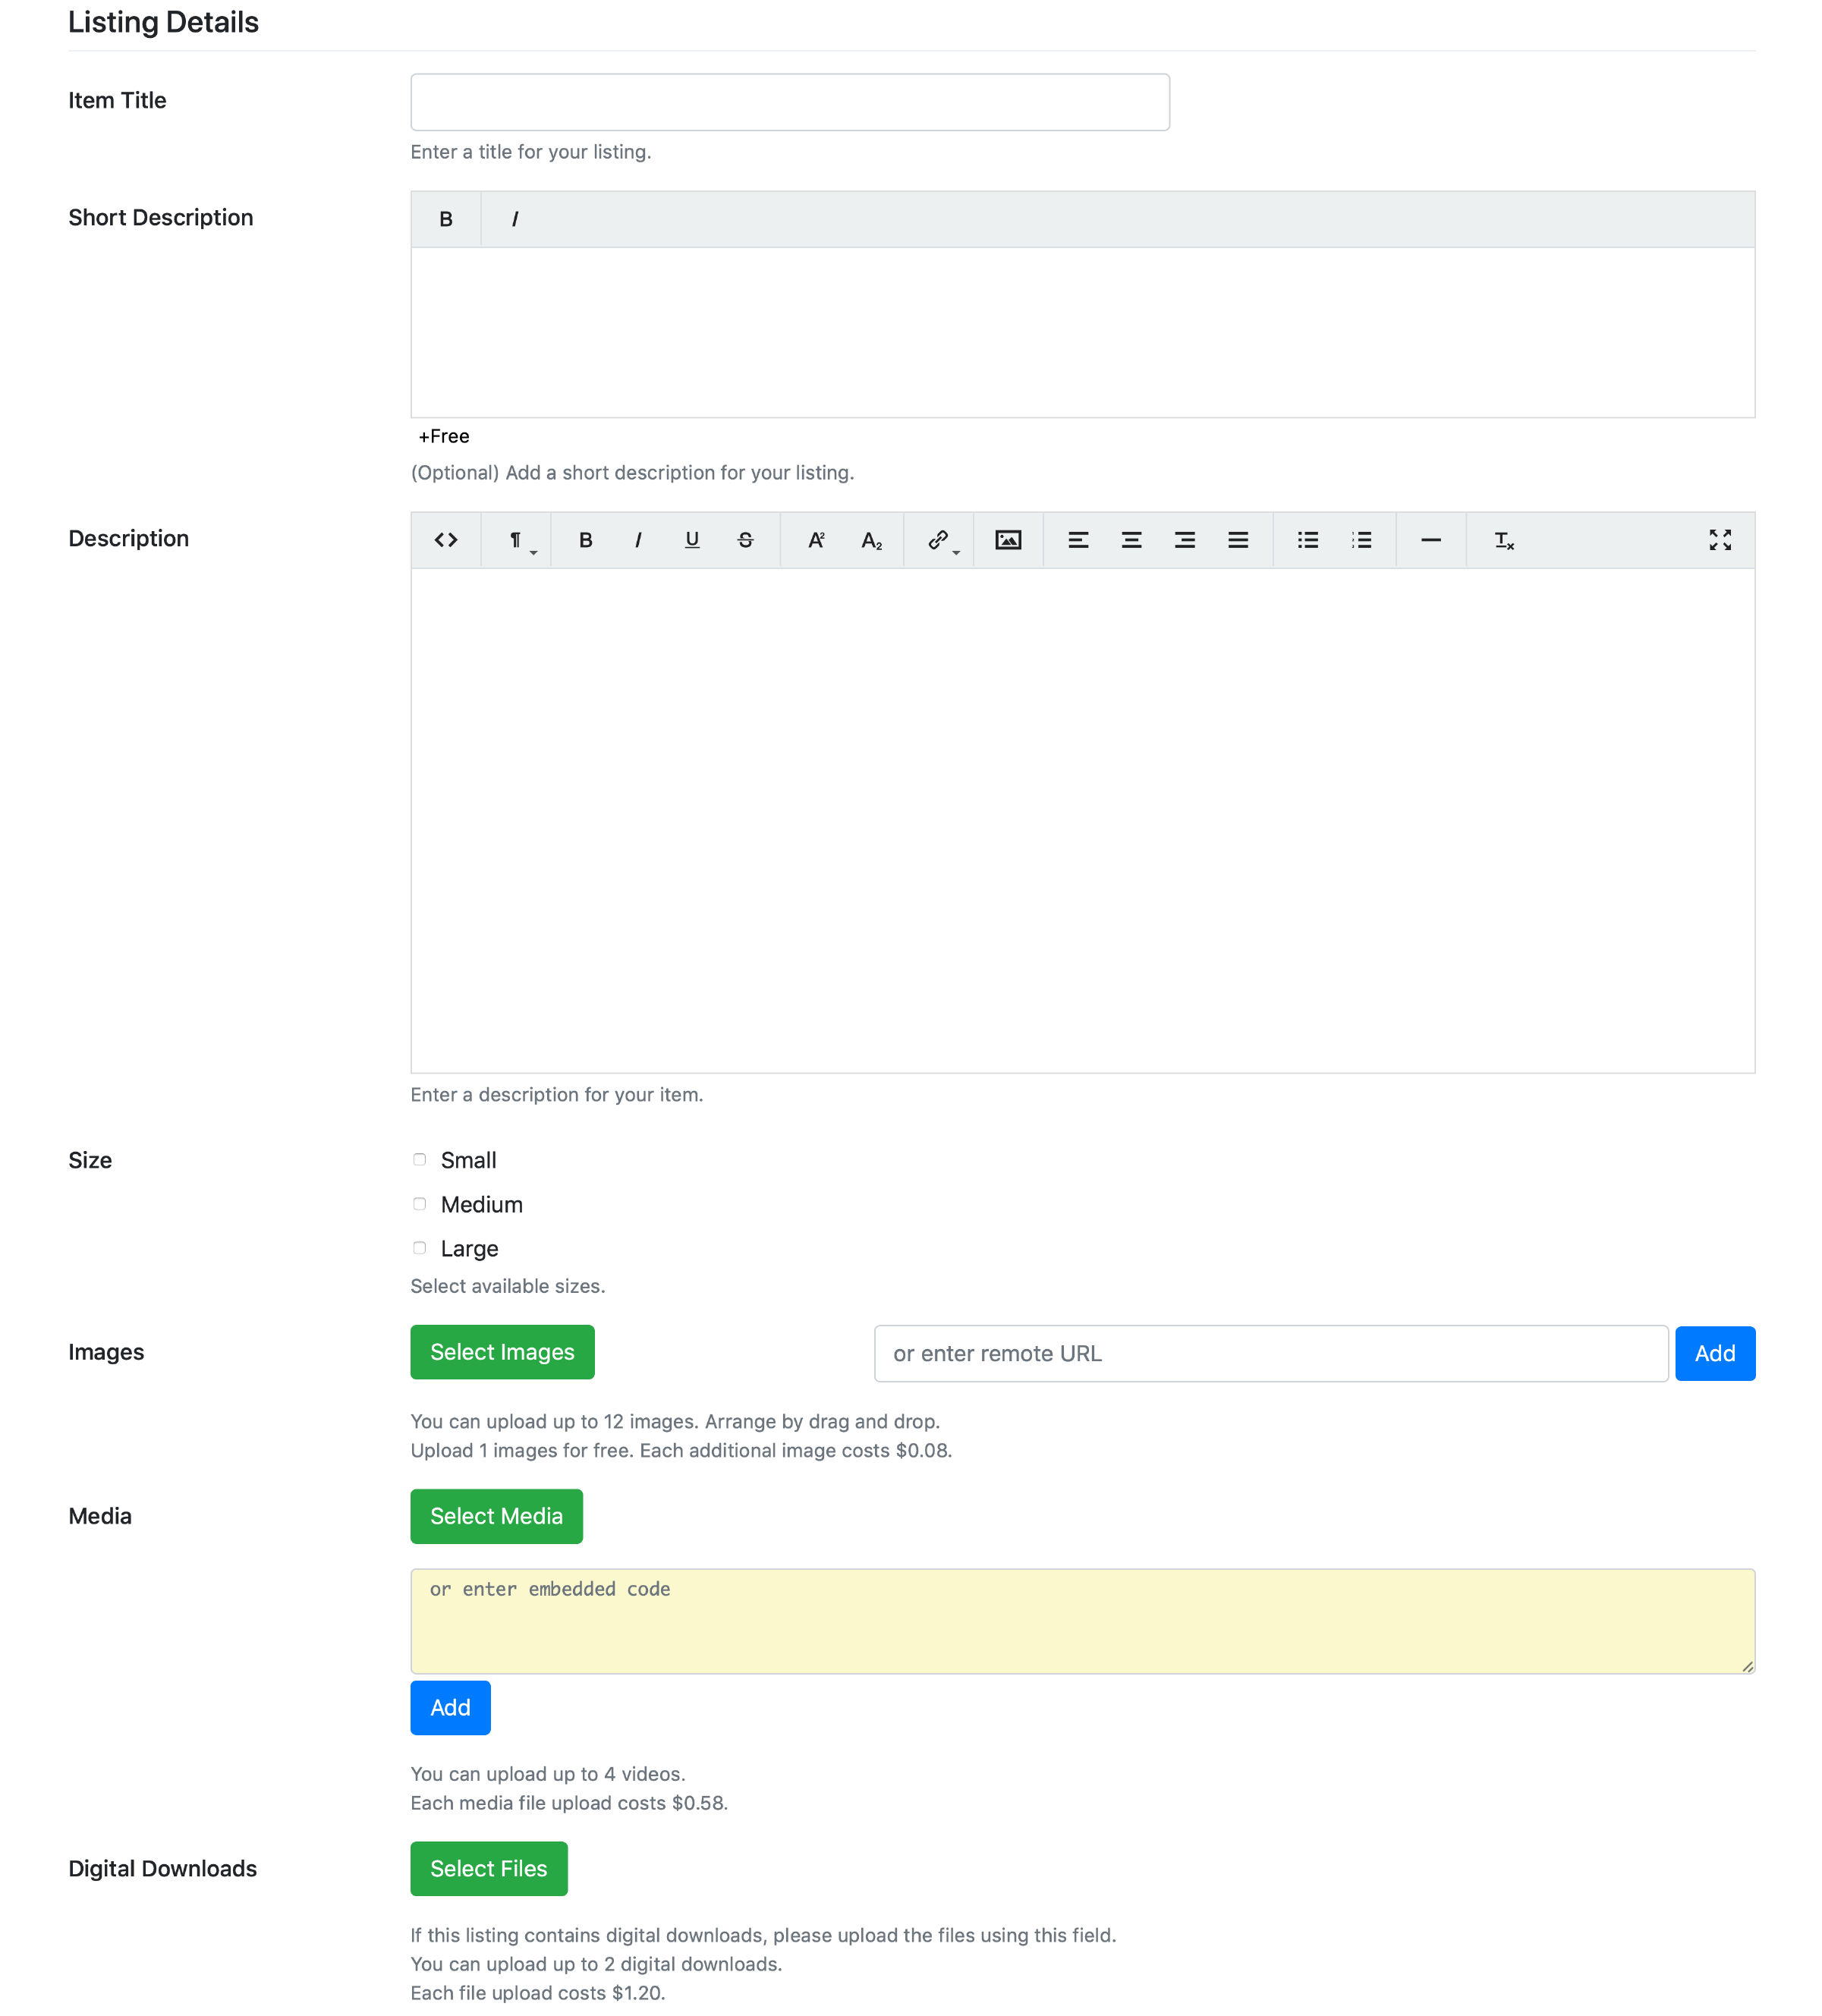The image size is (1822, 2016).
Task: Center align text in Description editor
Action: (1131, 540)
